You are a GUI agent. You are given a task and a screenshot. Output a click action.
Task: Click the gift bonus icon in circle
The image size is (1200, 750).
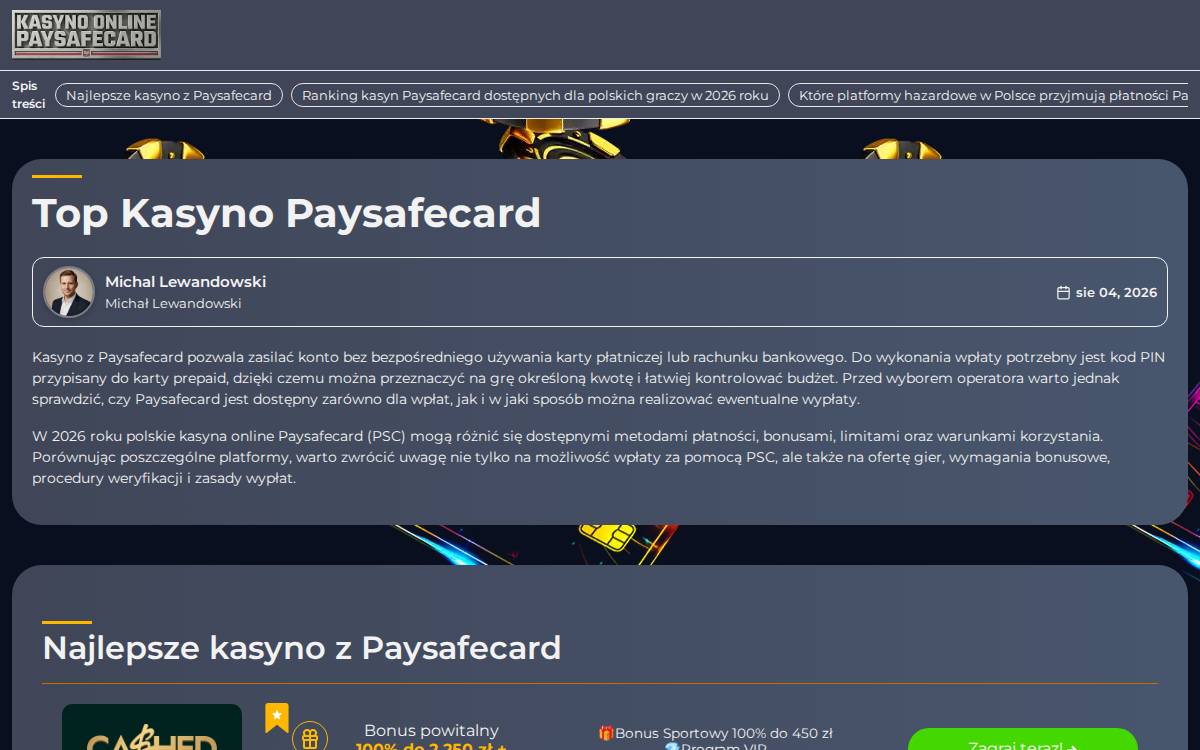click(310, 737)
